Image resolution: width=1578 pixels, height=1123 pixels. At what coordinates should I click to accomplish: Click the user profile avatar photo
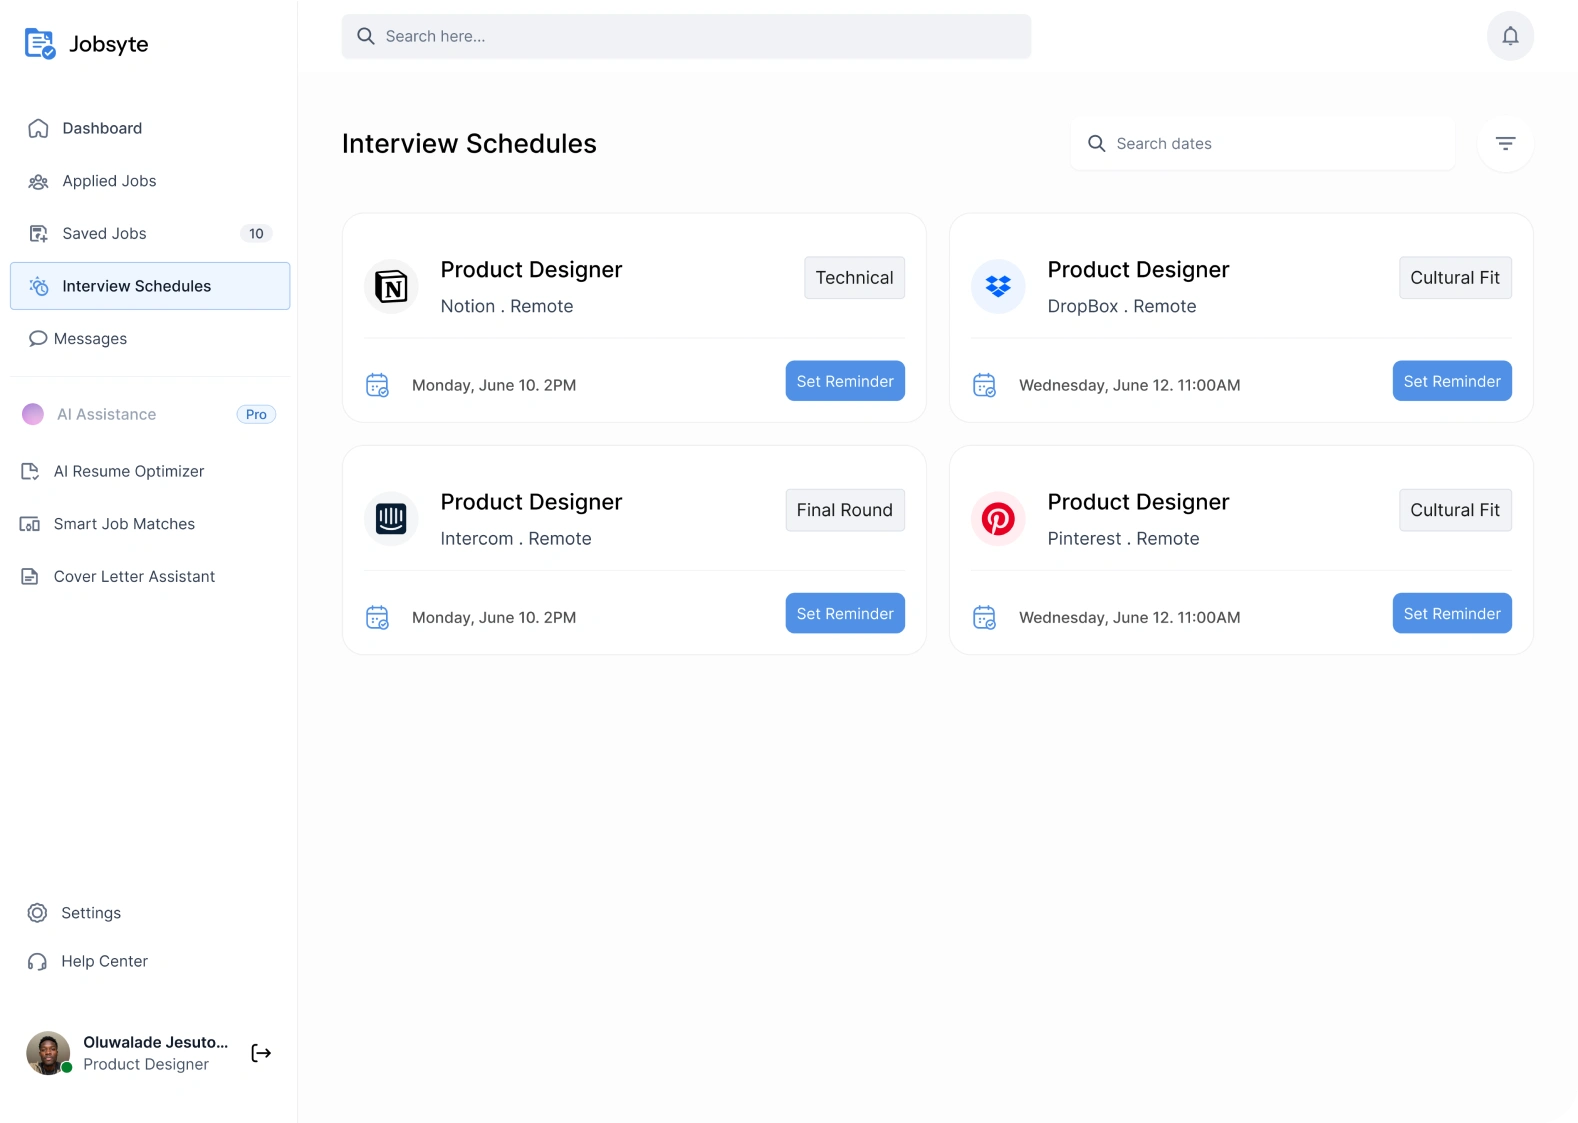[48, 1053]
